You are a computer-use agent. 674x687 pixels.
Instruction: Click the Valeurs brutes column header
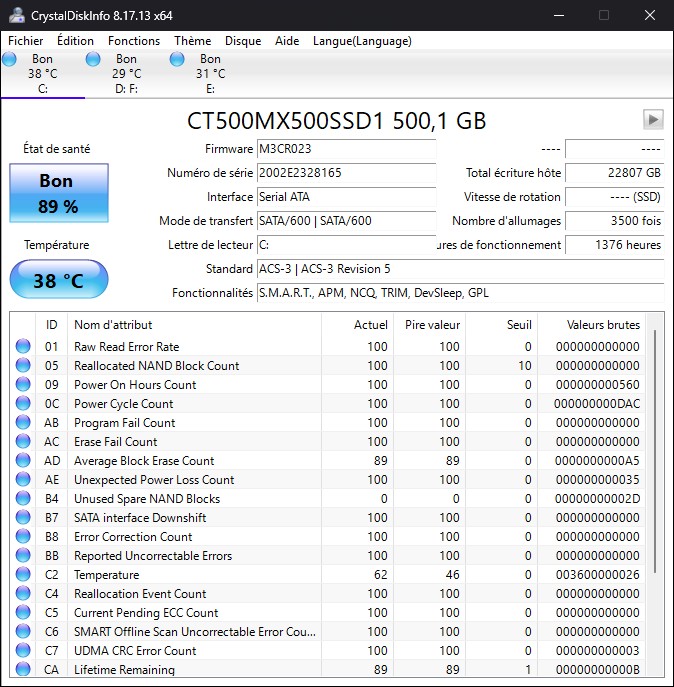[592, 325]
